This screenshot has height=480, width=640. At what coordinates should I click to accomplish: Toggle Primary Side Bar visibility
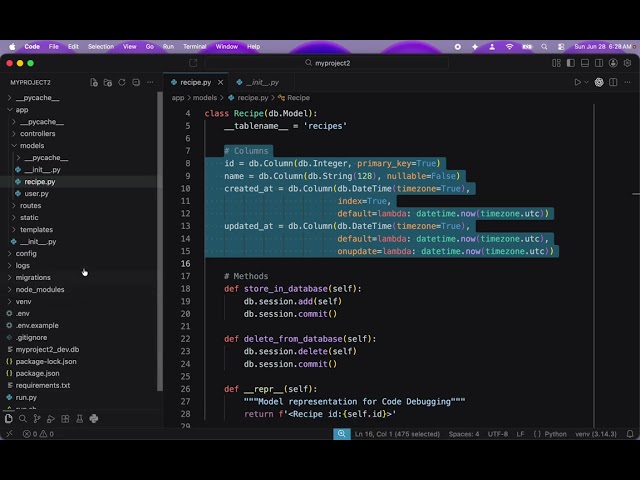571,63
